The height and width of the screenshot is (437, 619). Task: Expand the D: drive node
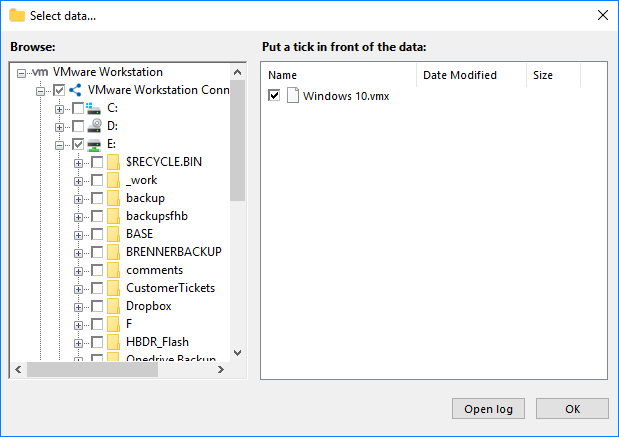tap(59, 127)
